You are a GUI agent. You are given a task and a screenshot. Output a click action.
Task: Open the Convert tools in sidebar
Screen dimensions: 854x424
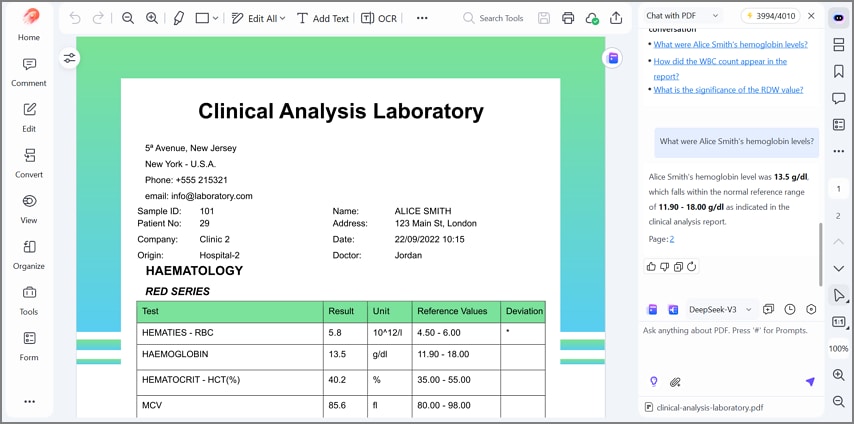29,163
